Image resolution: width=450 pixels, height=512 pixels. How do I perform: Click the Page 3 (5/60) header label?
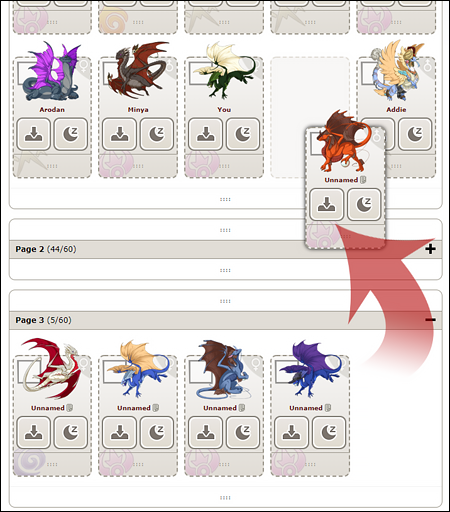(x=43, y=320)
